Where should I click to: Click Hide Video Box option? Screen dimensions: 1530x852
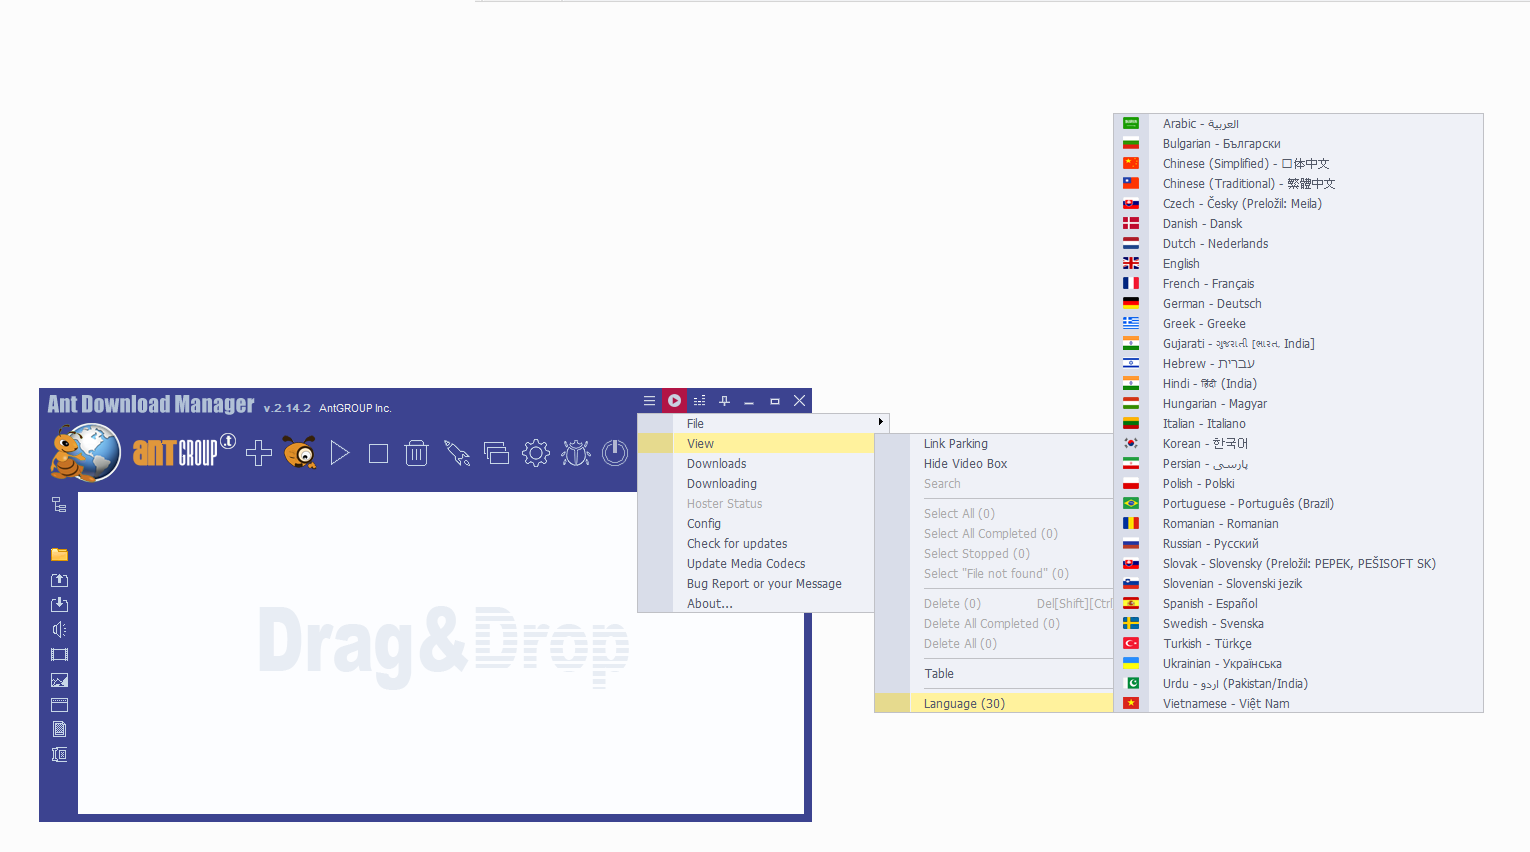click(x=965, y=463)
